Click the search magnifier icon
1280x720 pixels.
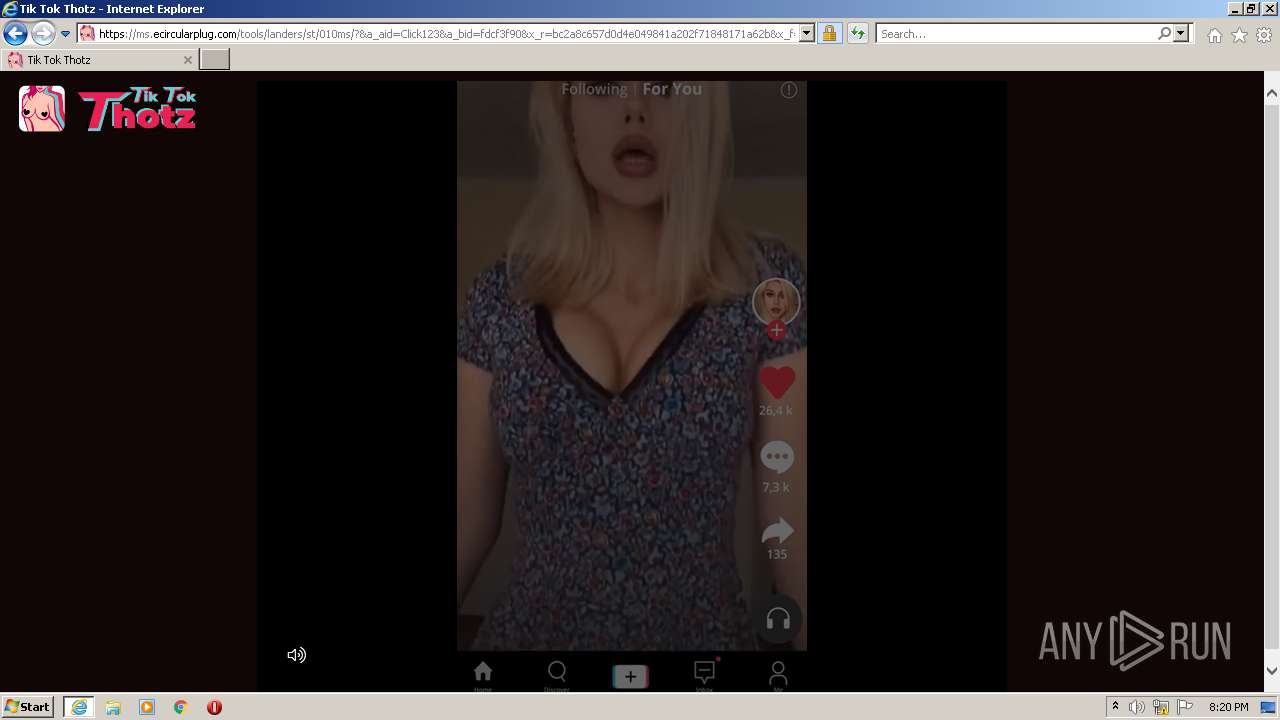coord(1164,34)
